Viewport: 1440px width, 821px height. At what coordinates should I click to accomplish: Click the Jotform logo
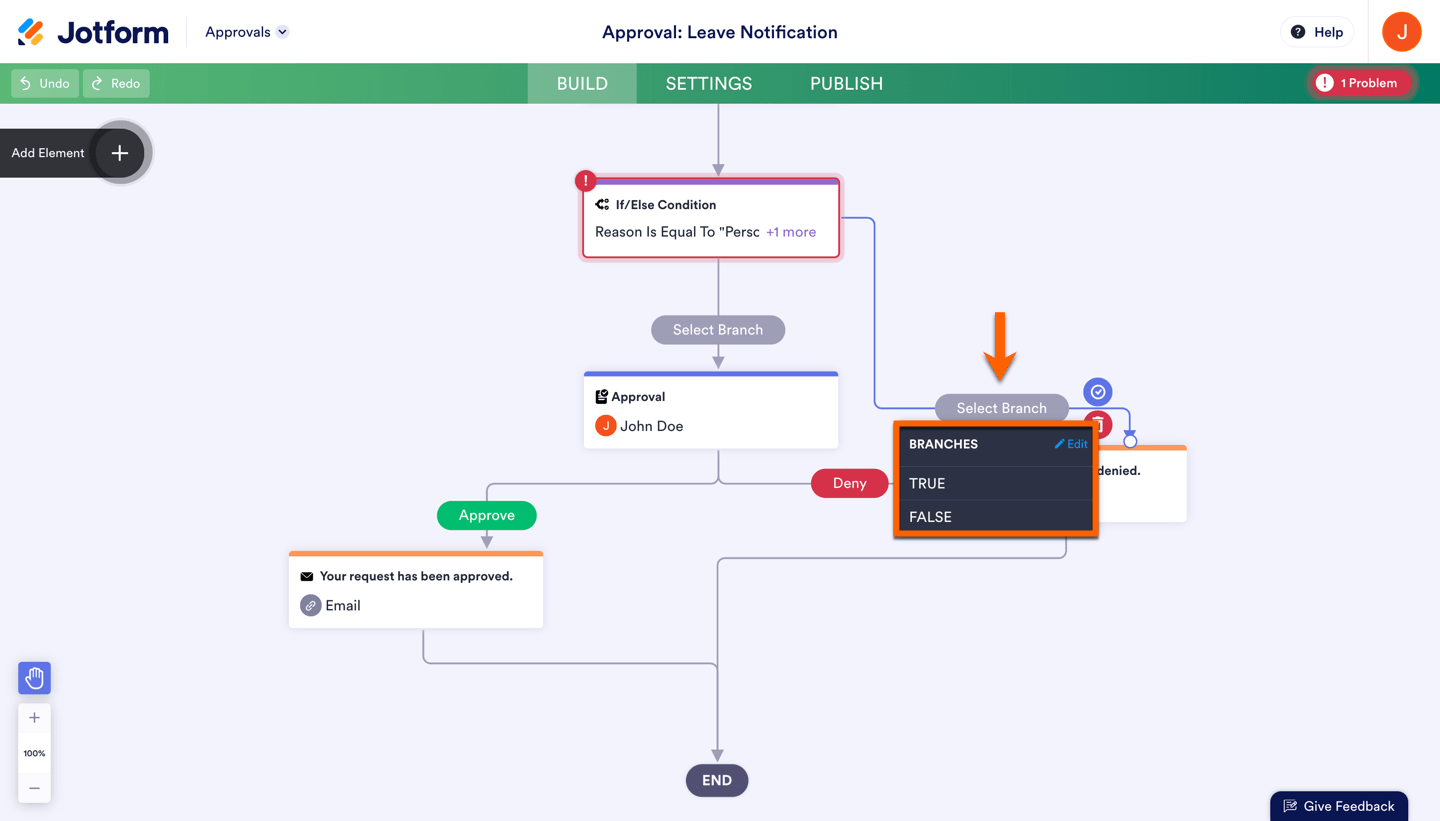tap(93, 32)
